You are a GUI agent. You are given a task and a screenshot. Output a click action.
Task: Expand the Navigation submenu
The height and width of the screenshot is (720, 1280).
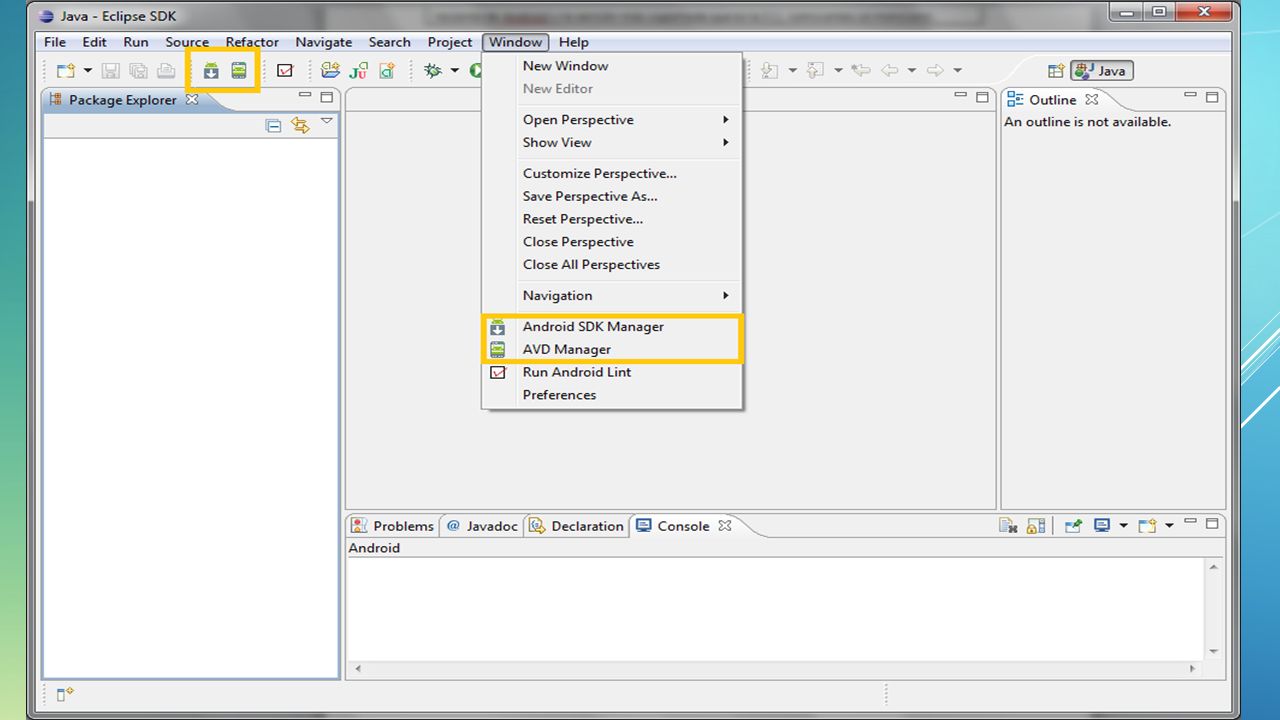612,295
